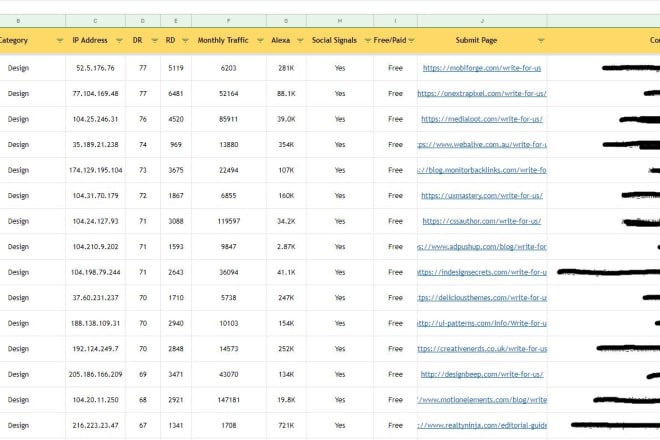The width and height of the screenshot is (660, 440).
Task: Select DR cell 76
Action: (143, 119)
